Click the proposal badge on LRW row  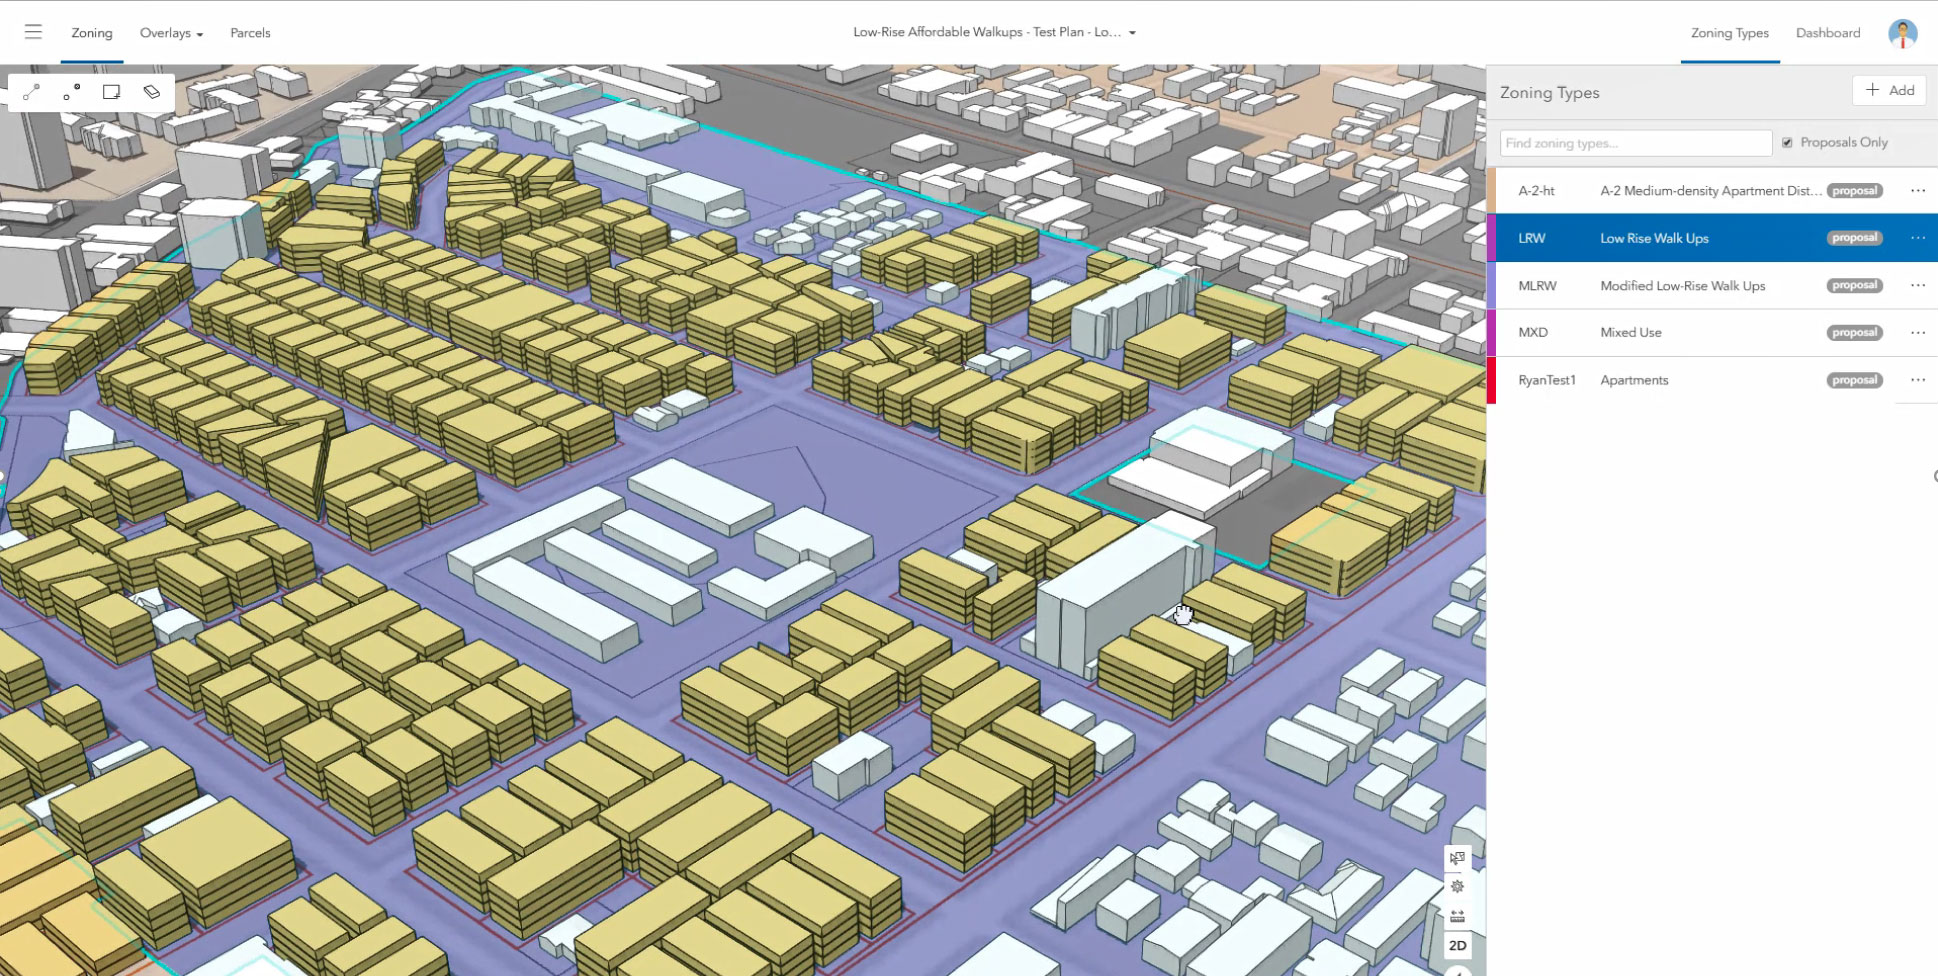tap(1854, 238)
